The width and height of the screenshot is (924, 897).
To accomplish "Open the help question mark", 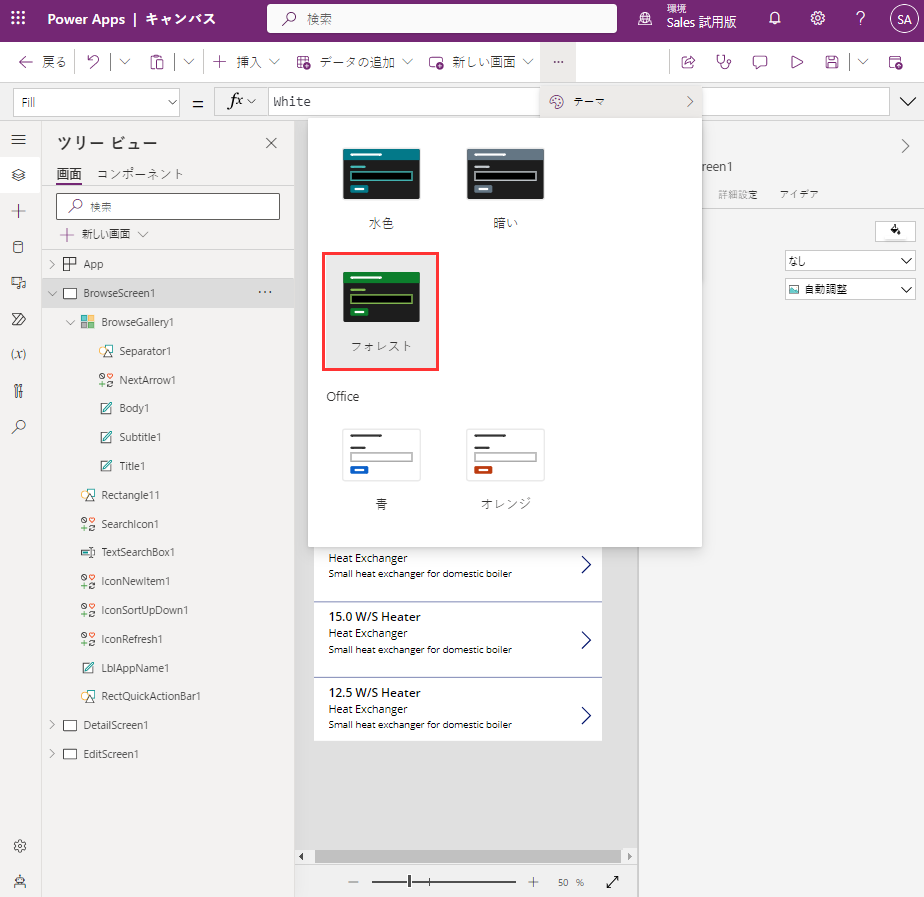I will click(860, 19).
